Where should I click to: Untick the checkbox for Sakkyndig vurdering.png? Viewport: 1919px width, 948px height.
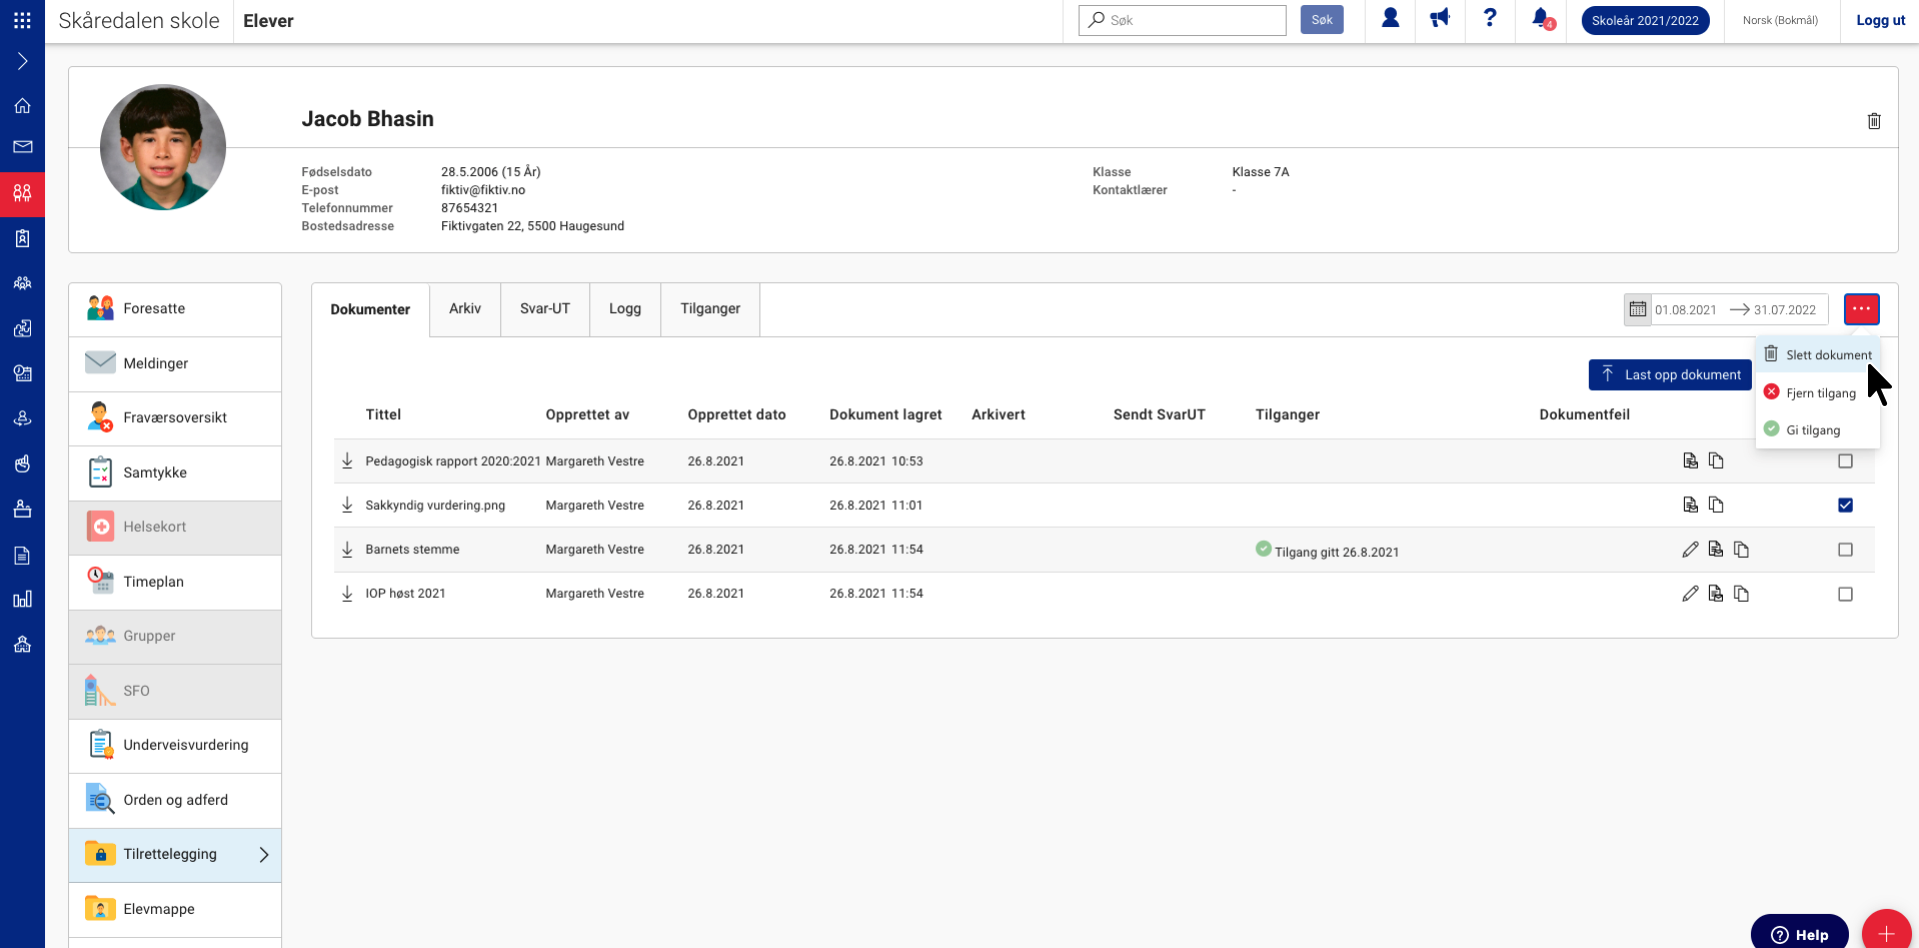click(x=1845, y=505)
